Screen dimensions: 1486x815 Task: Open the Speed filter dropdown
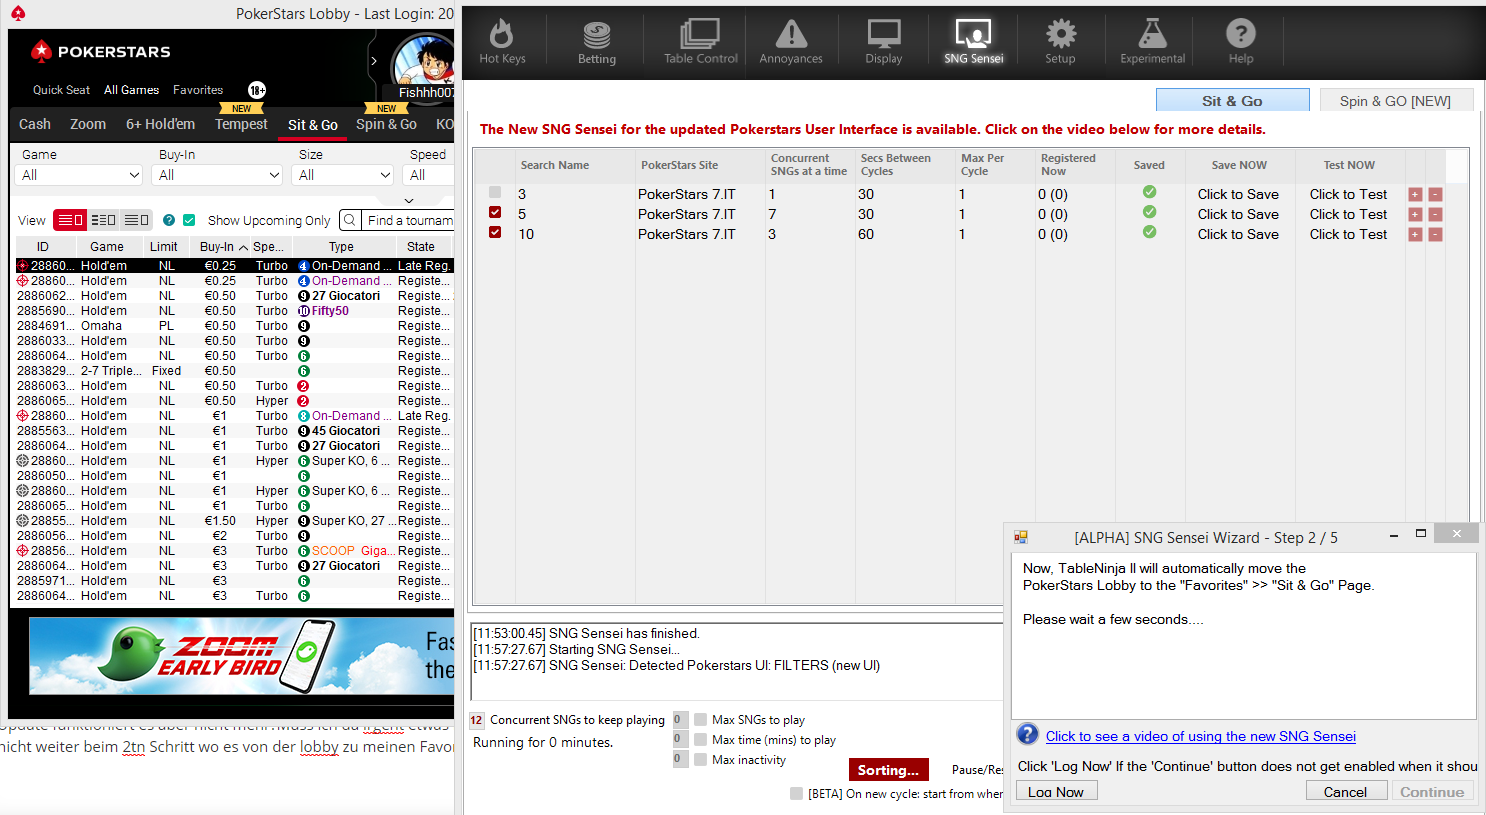click(429, 175)
